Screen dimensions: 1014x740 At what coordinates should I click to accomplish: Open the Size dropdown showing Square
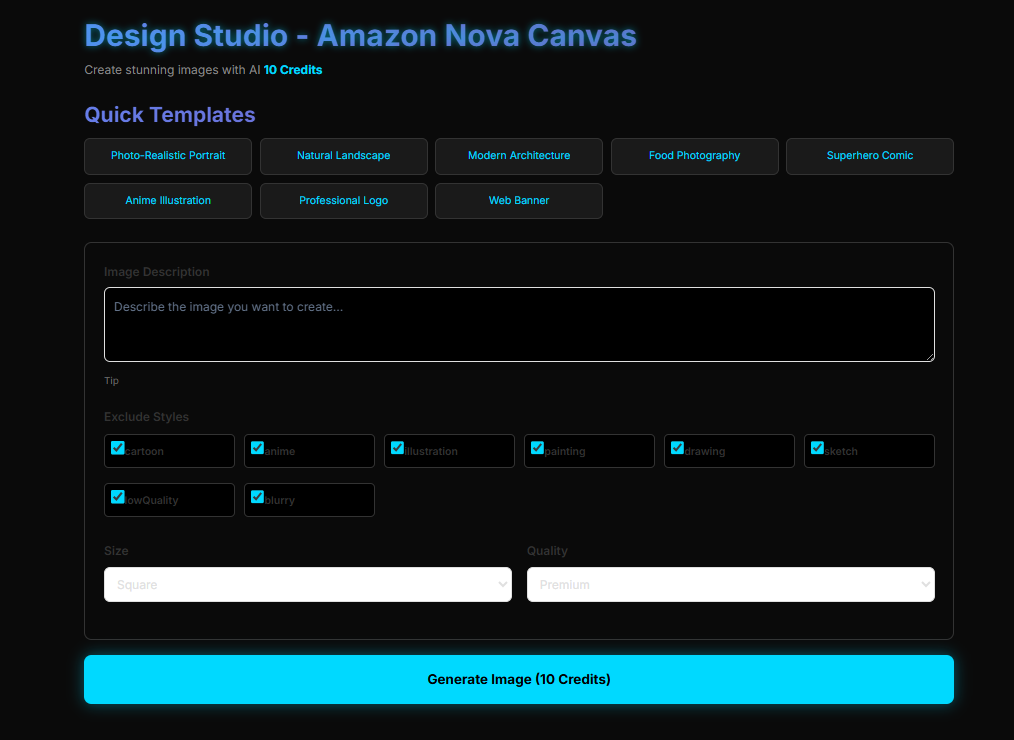pos(308,585)
